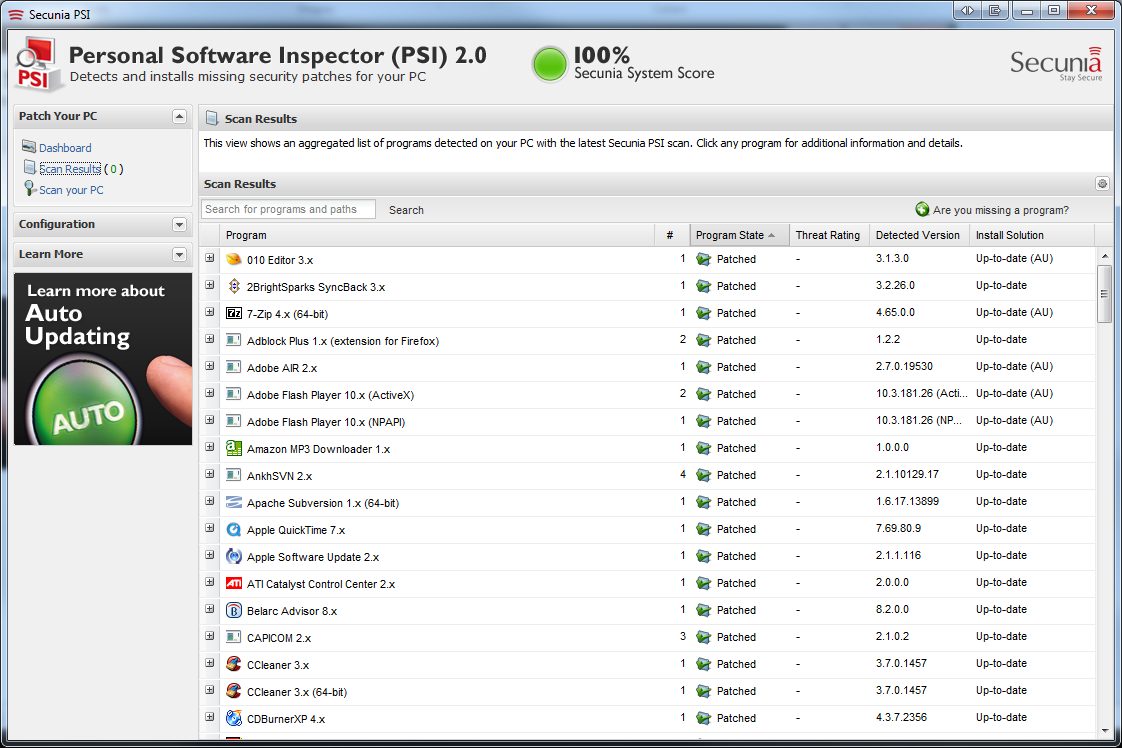Viewport: 1122px width, 748px height.
Task: Sort by Program State column
Action: (739, 235)
